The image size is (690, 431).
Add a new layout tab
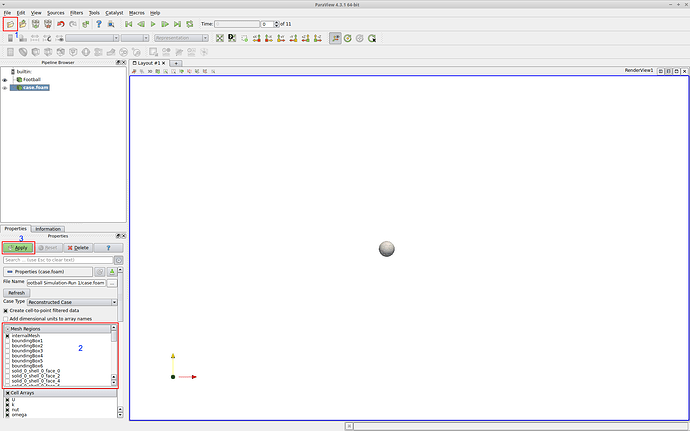(176, 63)
